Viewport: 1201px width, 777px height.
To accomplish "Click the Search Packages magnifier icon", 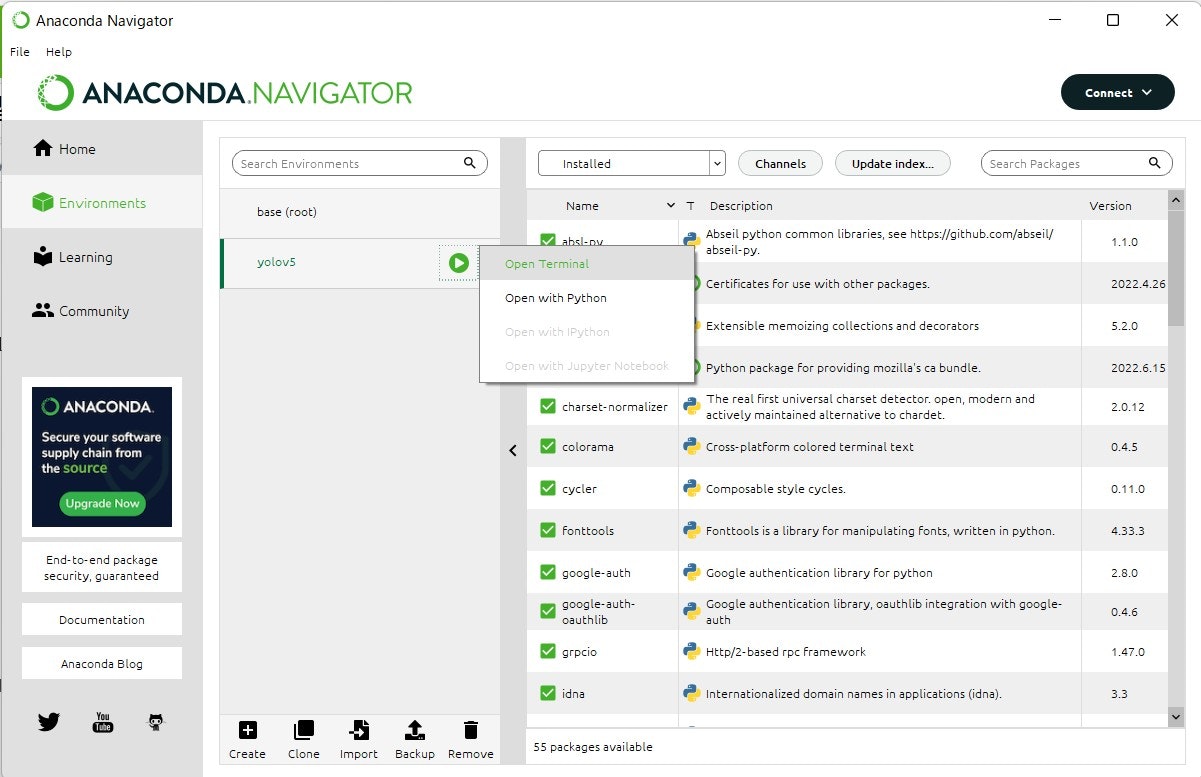I will pos(1155,163).
